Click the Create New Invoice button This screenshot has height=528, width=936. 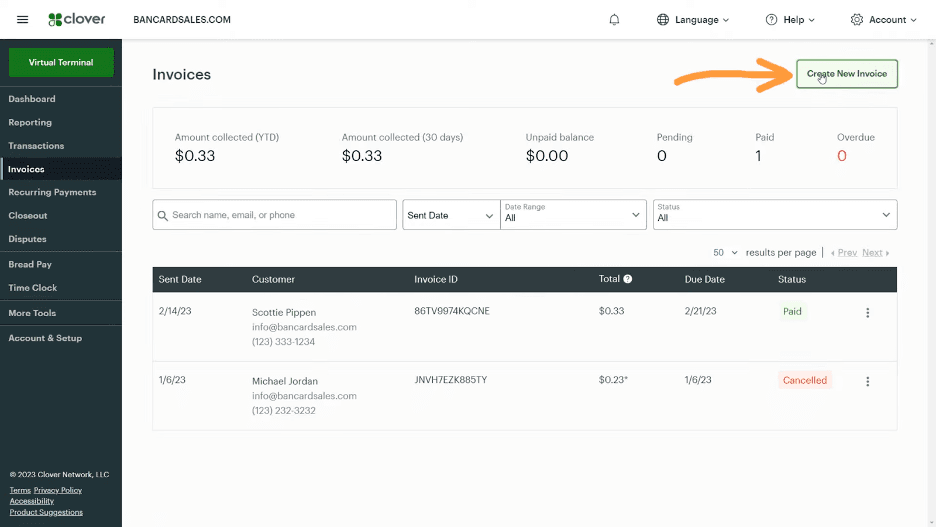coord(846,74)
